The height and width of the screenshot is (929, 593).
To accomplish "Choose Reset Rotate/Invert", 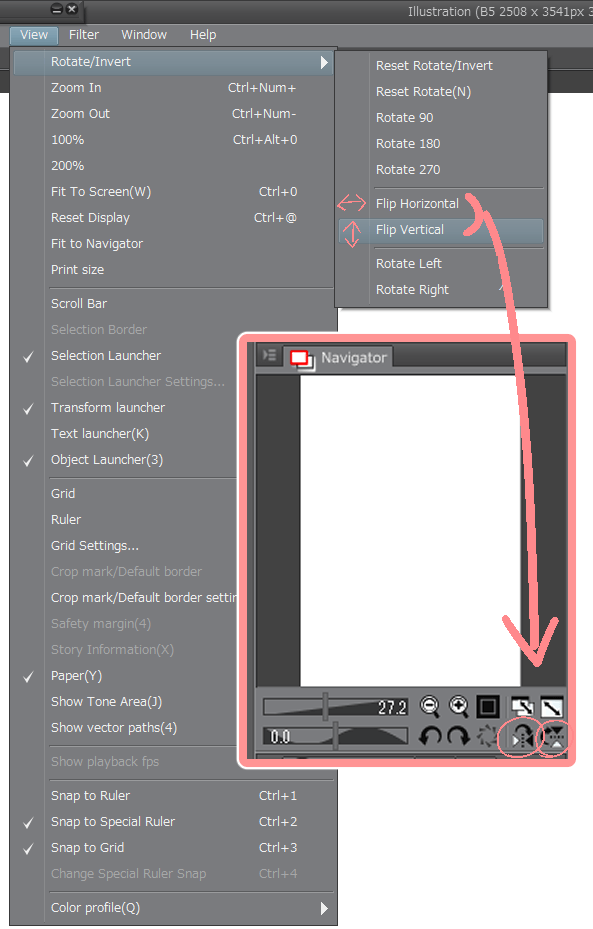I will click(440, 66).
